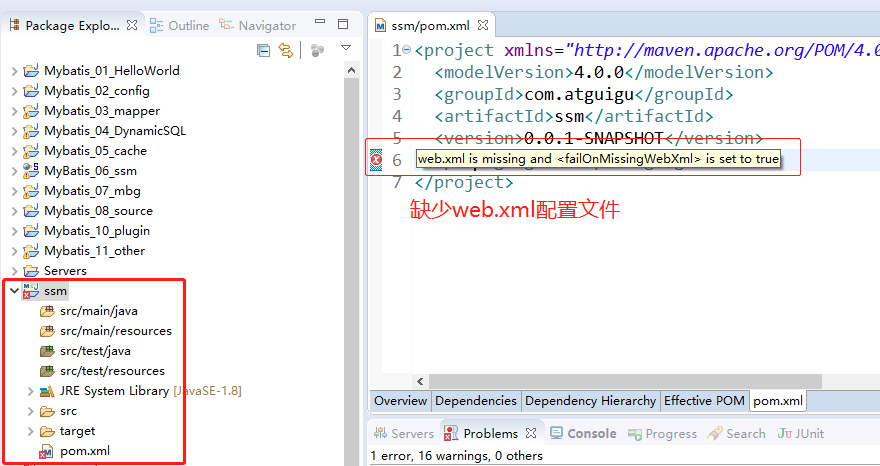Toggle Link with Editor icon
880x466 pixels.
point(286,51)
